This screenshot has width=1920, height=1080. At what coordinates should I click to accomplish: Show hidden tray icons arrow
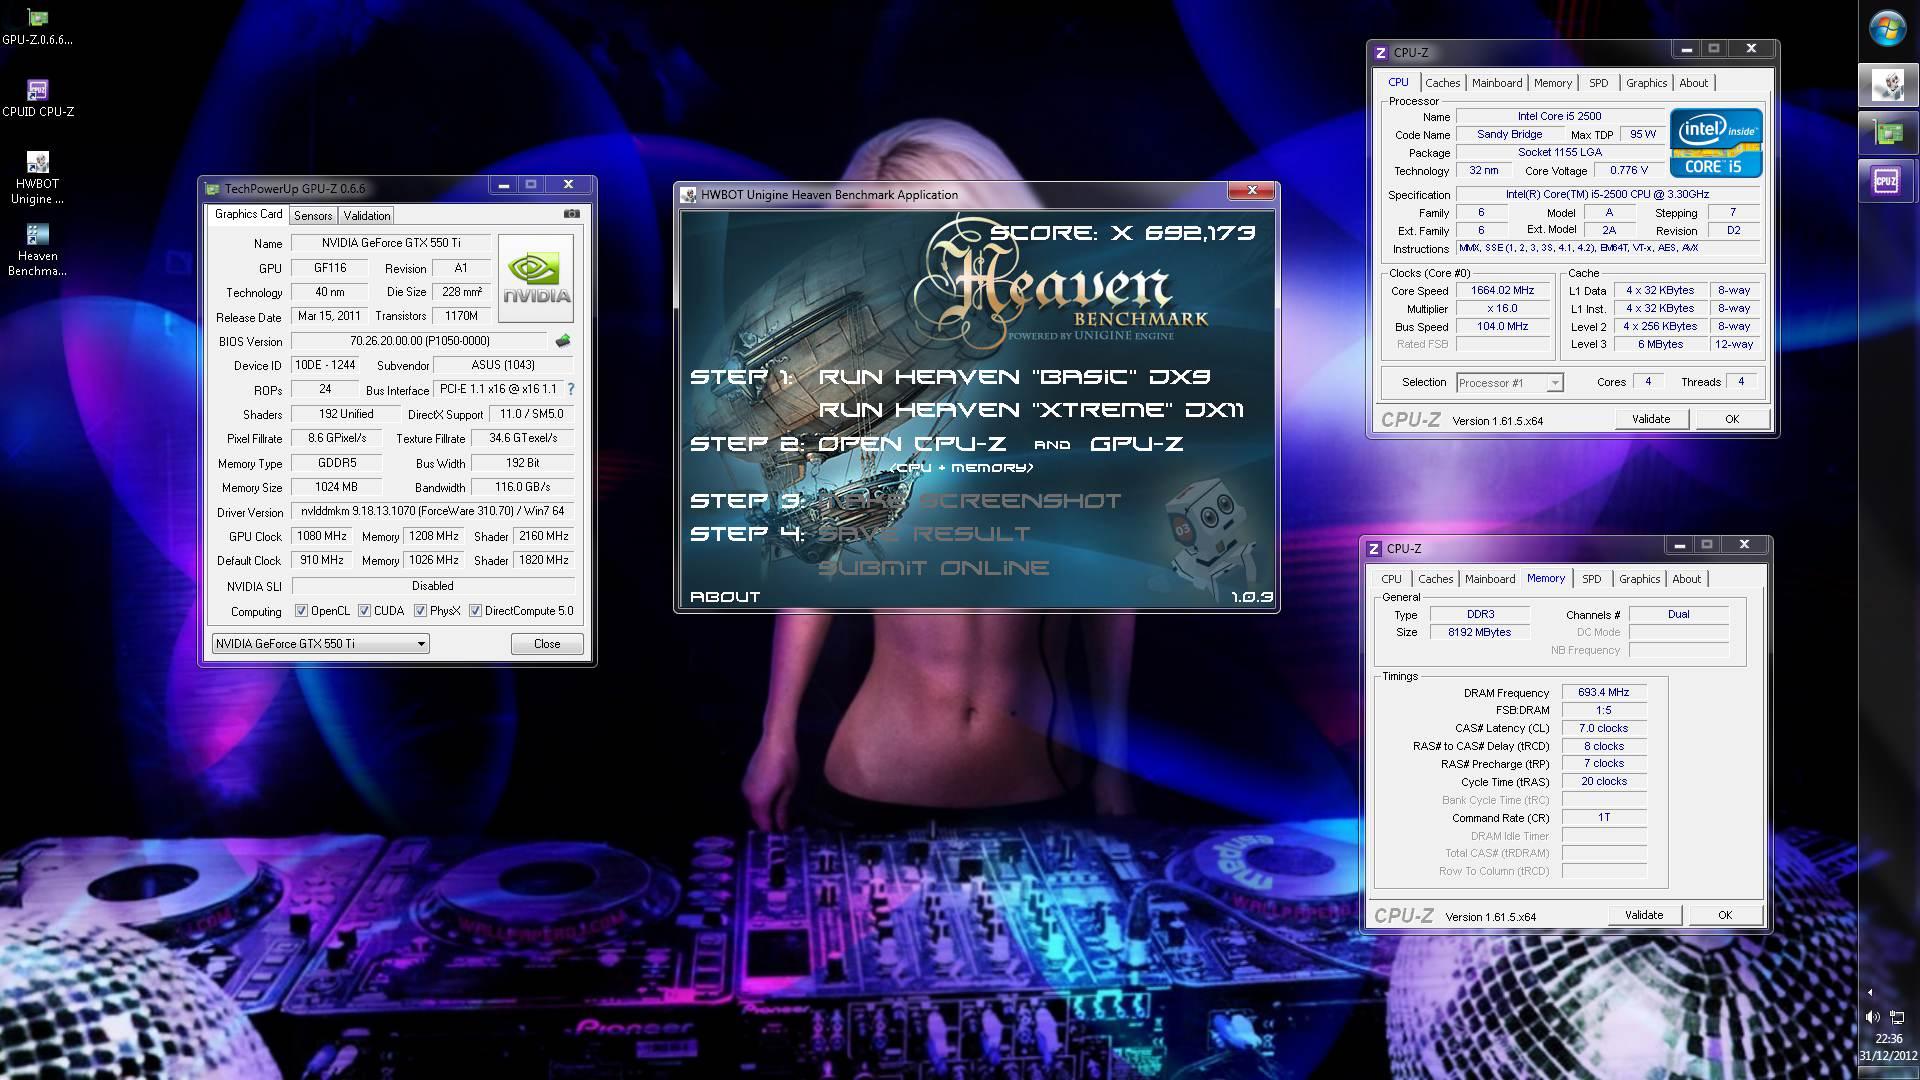click(x=1870, y=992)
